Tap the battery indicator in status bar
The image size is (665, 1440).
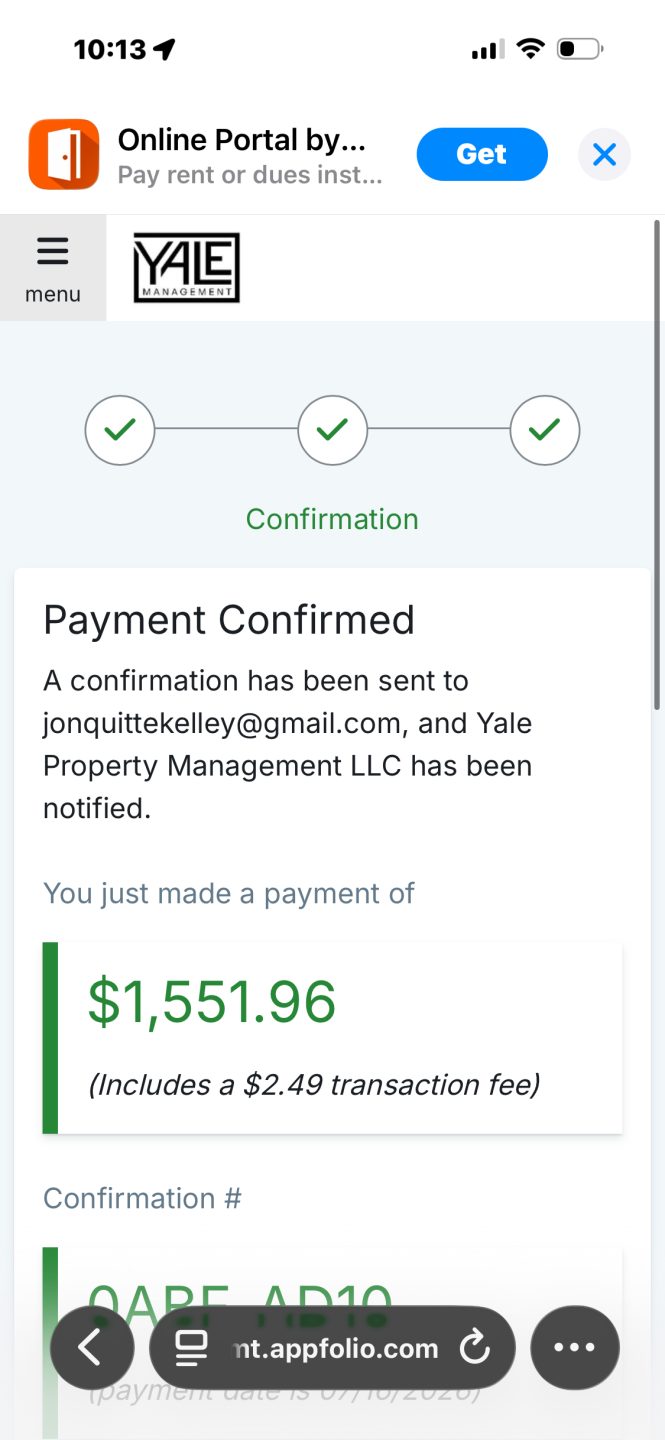580,48
